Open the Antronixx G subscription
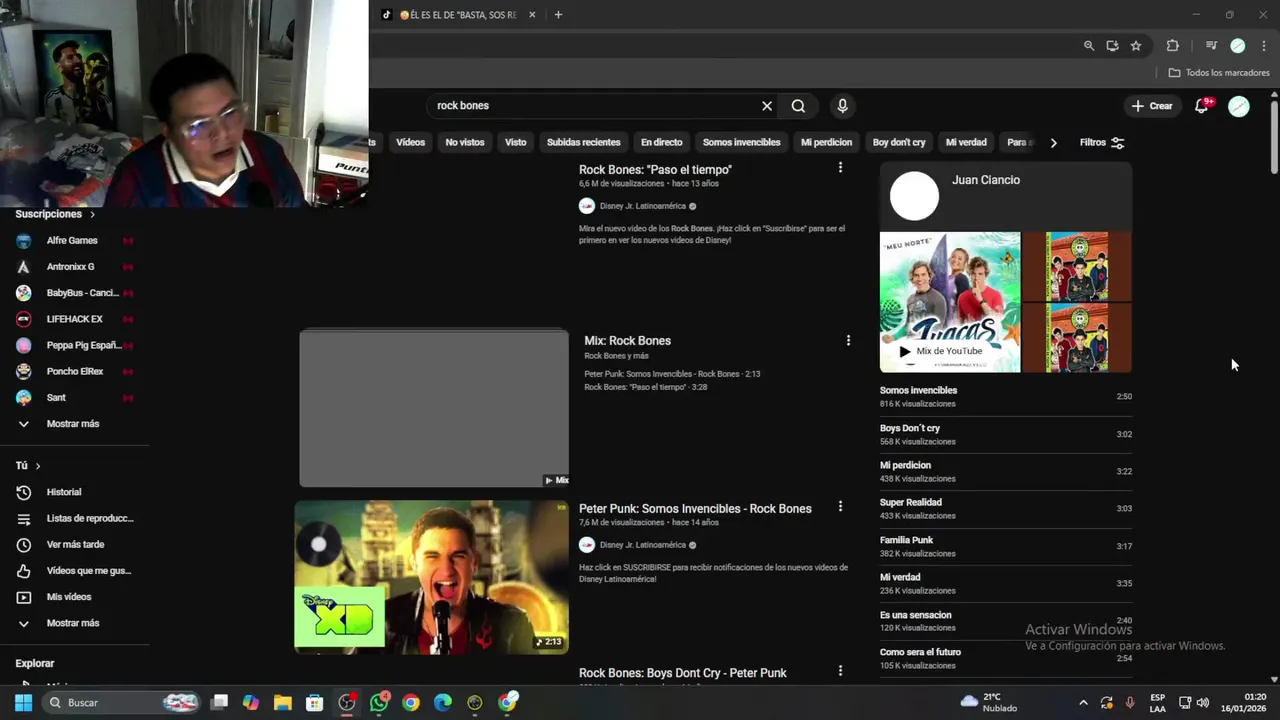The width and height of the screenshot is (1280, 720). tap(75, 267)
